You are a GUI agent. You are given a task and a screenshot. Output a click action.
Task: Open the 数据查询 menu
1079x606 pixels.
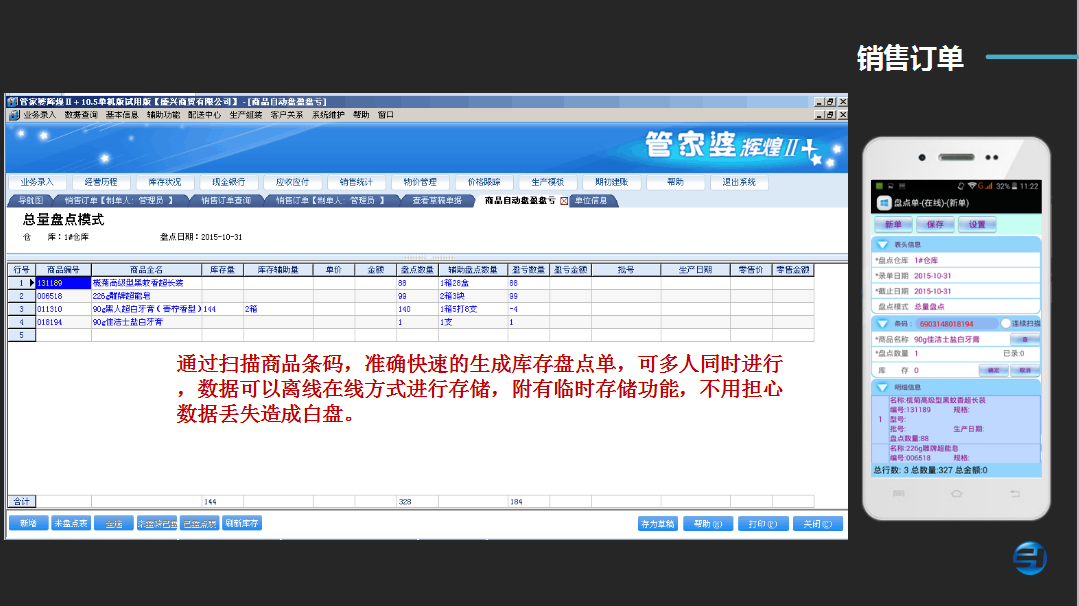pos(81,115)
